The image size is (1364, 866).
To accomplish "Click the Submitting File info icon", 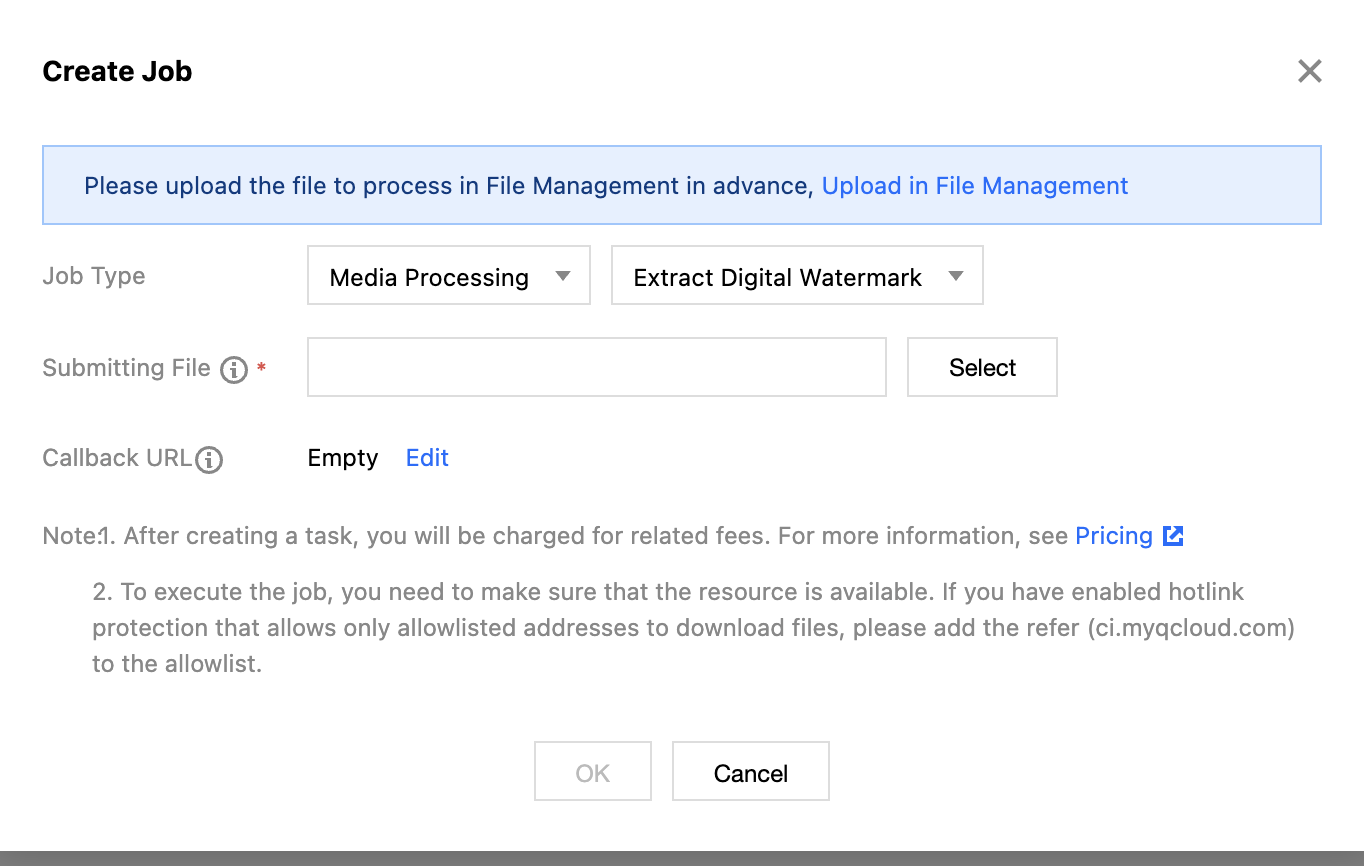I will click(234, 370).
